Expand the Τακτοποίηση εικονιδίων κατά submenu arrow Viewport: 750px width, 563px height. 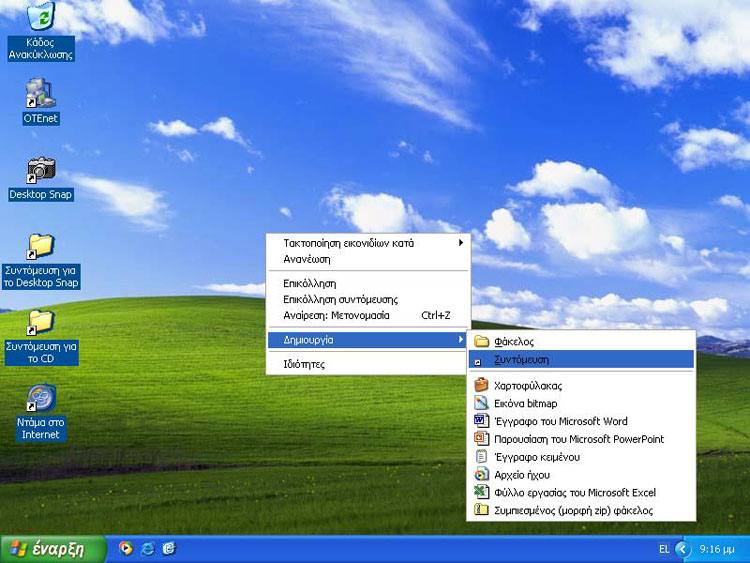coord(461,243)
